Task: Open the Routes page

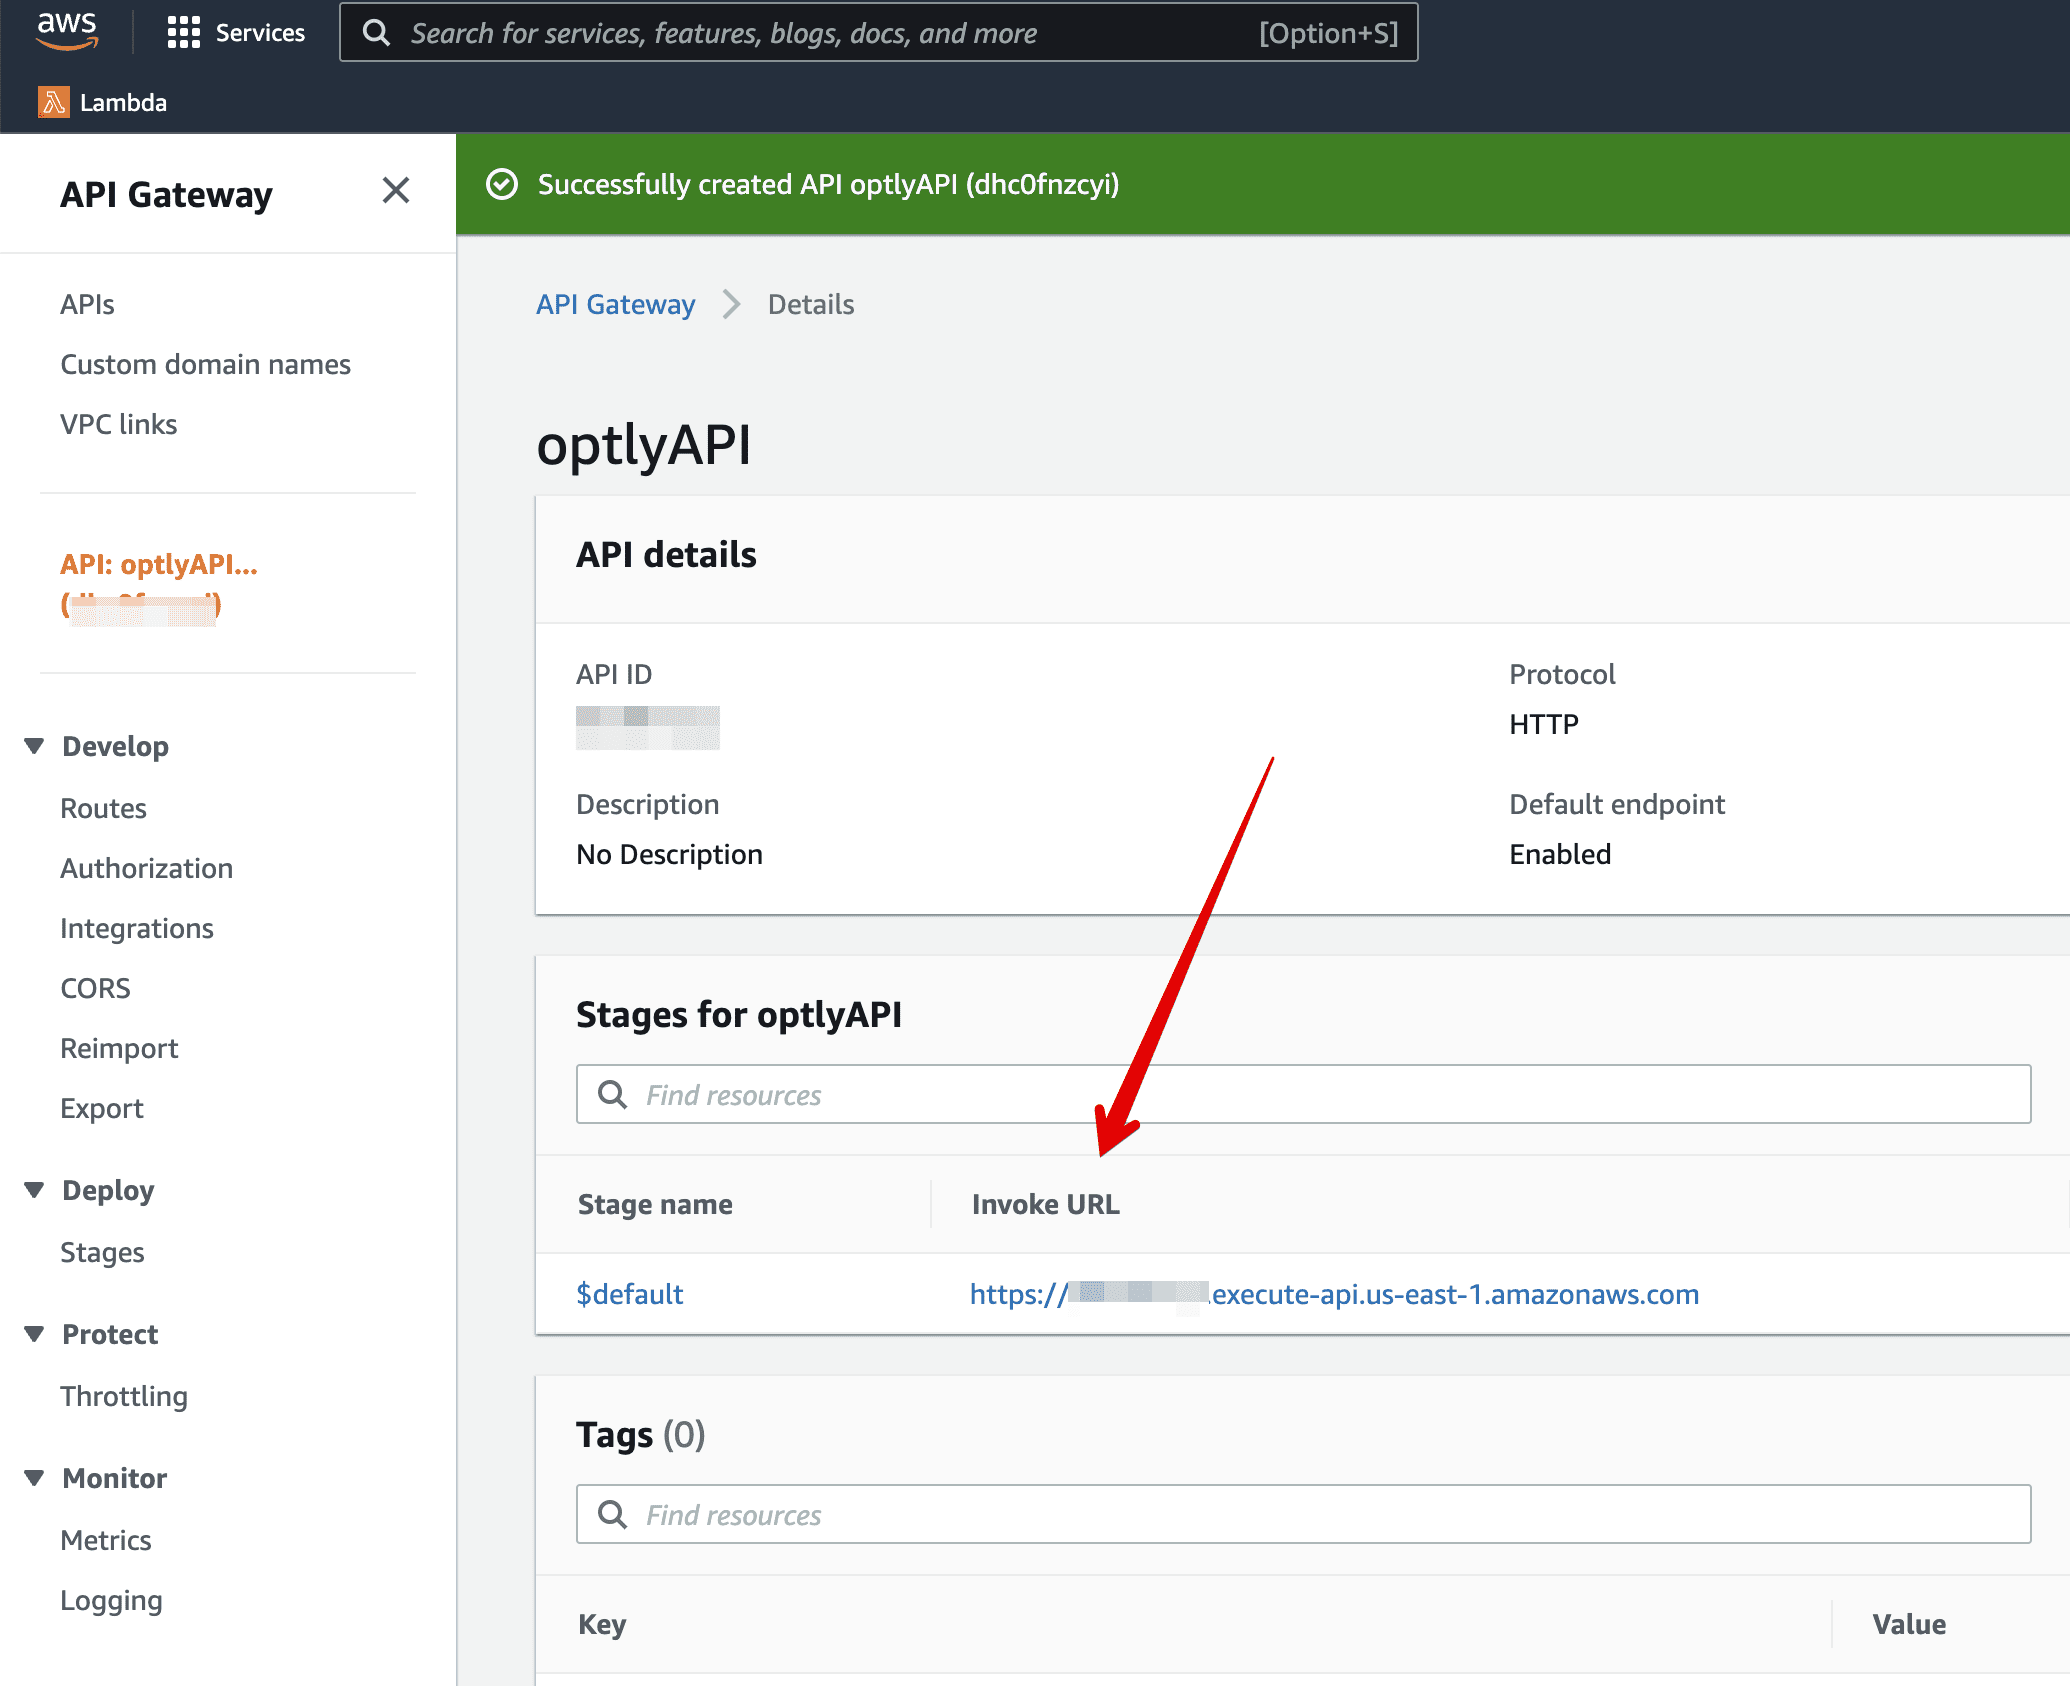Action: click(103, 808)
